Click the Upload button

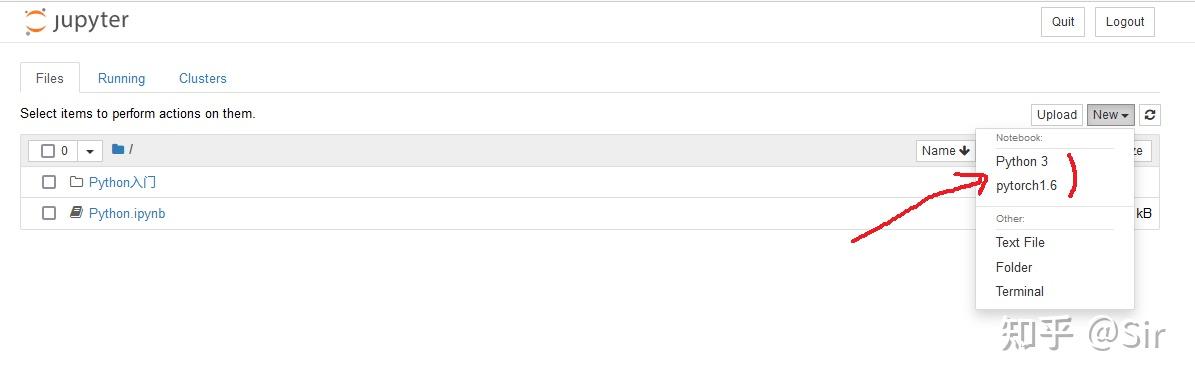1057,115
